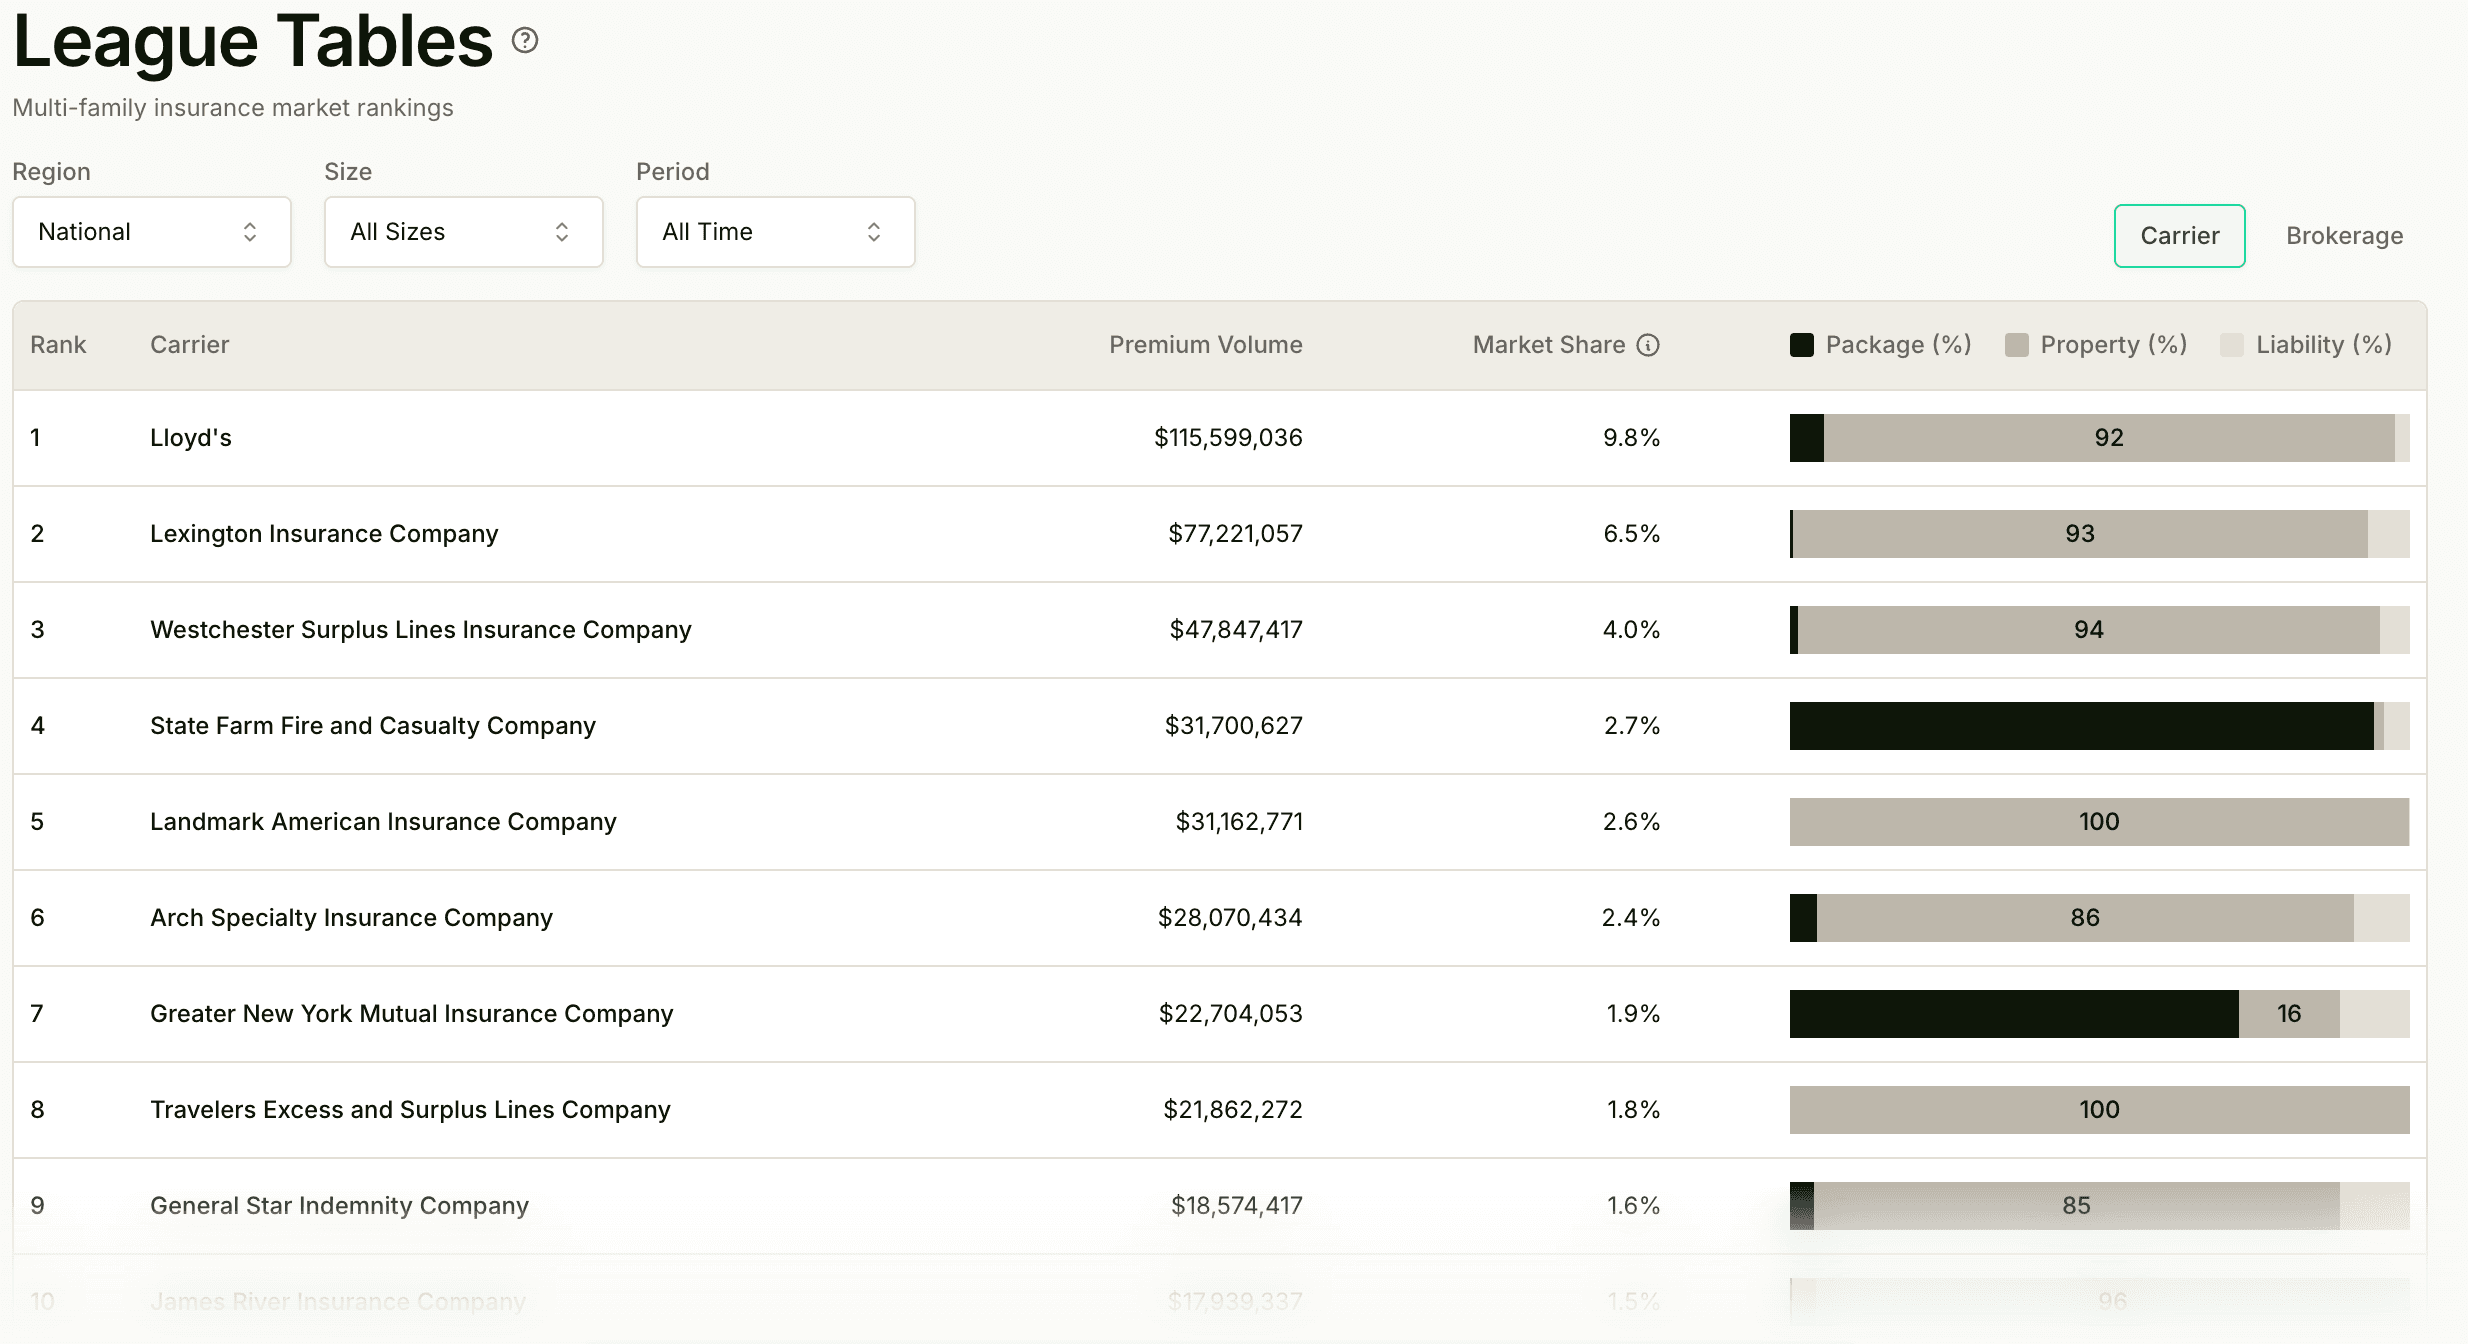Select Landmark American Insurance Company row

1220,822
